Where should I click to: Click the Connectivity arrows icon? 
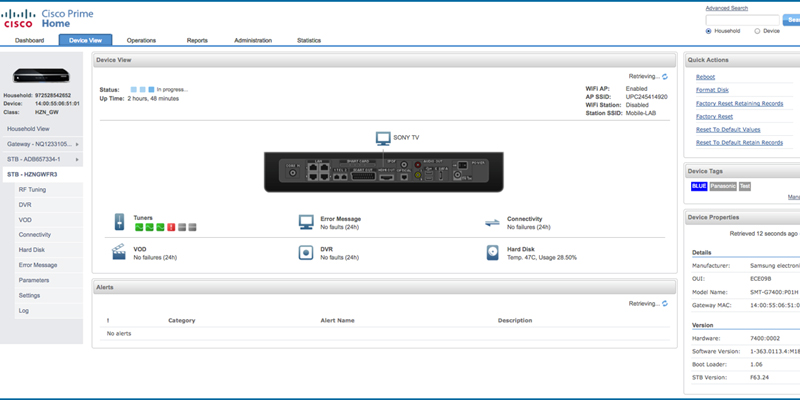[491, 221]
